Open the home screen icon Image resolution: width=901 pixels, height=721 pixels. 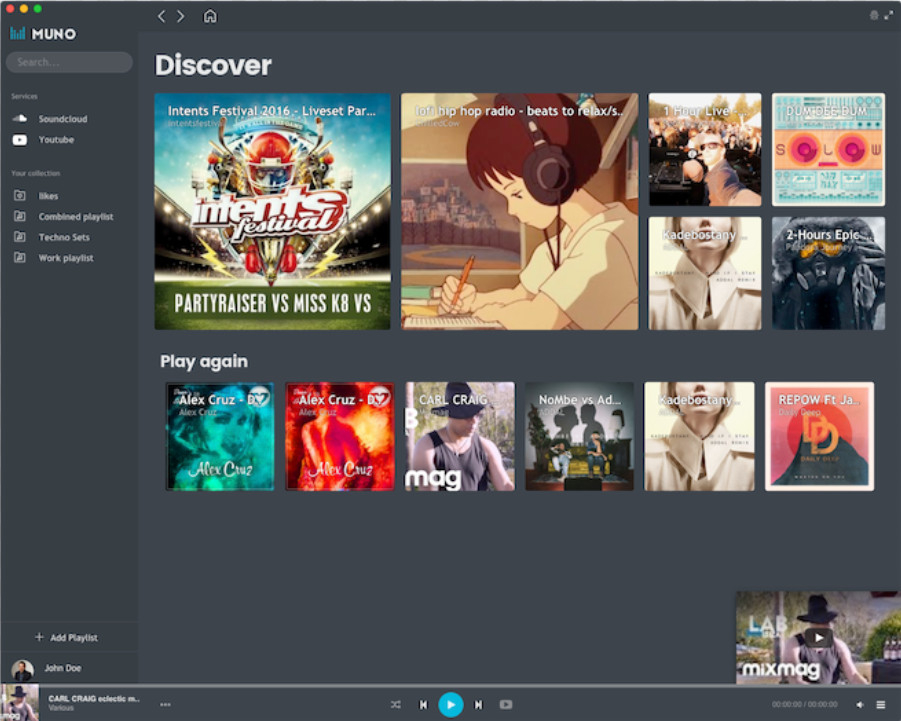[x=210, y=16]
